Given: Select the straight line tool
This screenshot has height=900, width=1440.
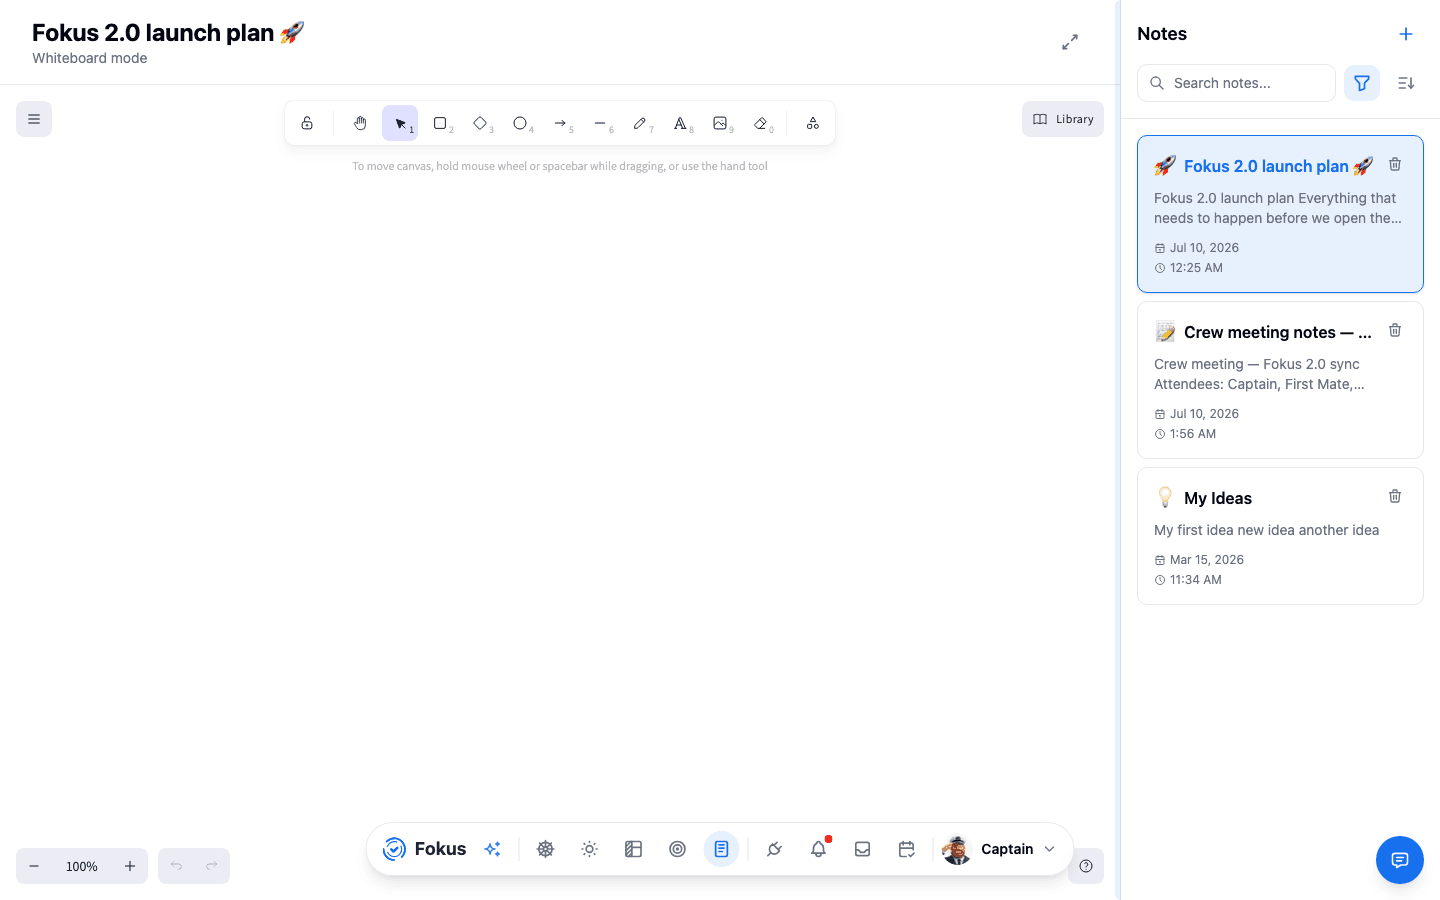Looking at the screenshot, I should [x=600, y=123].
